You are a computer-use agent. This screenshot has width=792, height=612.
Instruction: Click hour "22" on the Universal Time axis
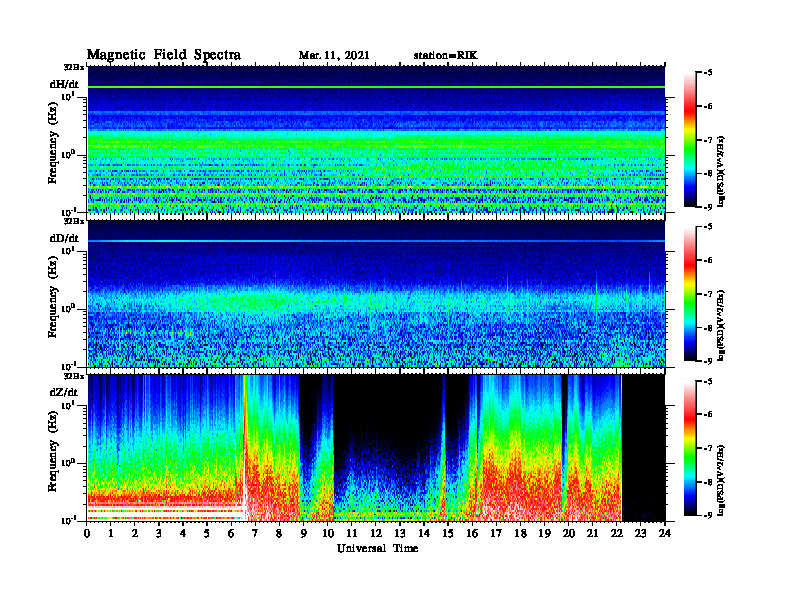tap(617, 534)
